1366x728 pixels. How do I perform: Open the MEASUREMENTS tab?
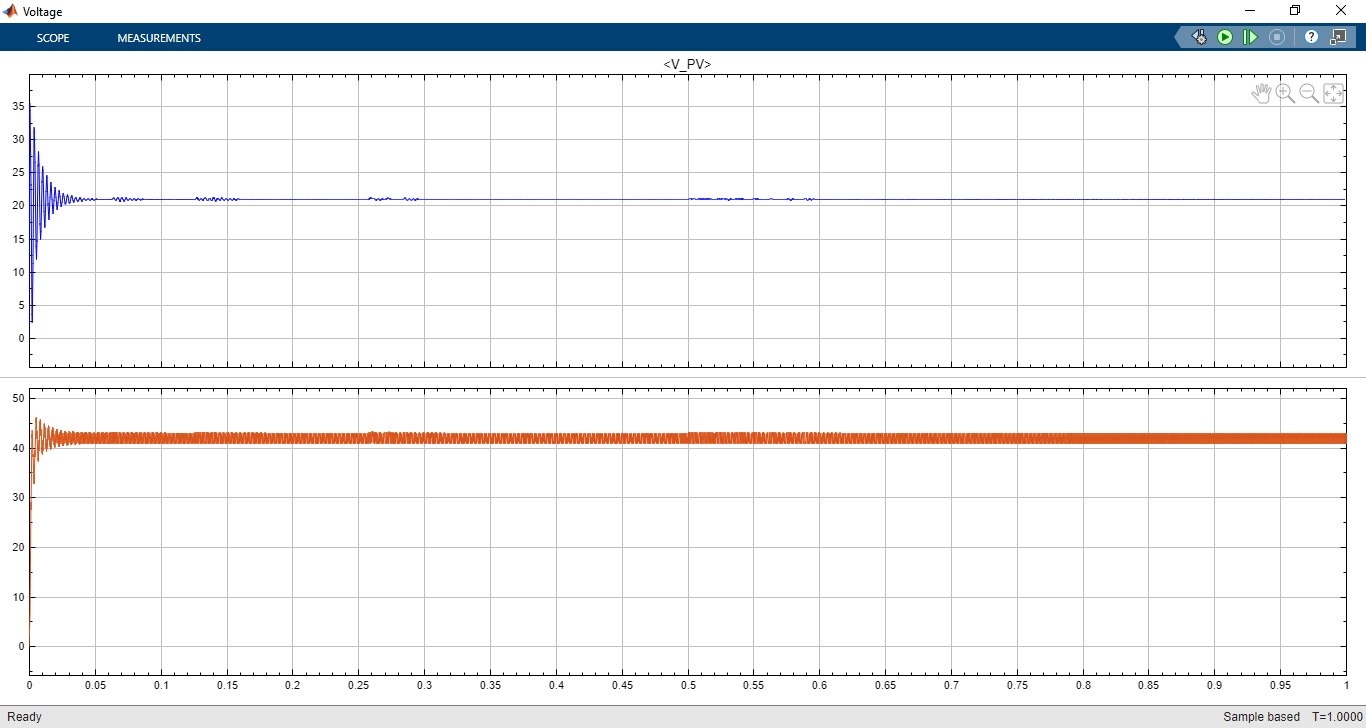[x=159, y=38]
